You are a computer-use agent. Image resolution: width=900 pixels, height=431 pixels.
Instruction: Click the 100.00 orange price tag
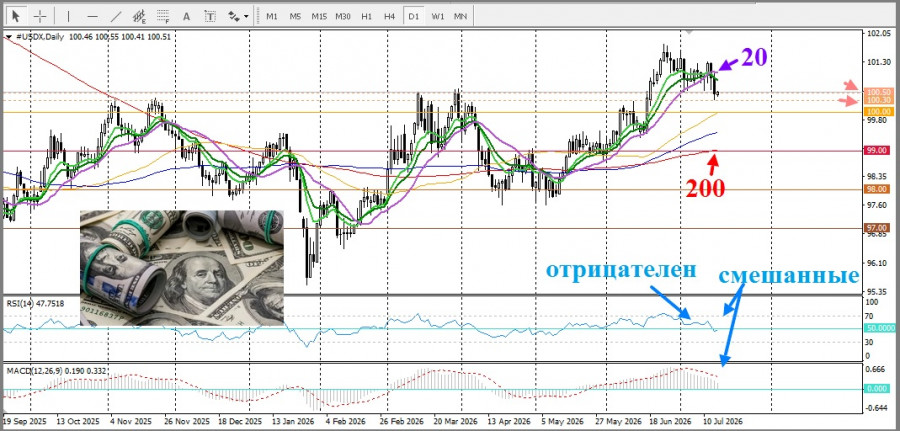click(x=879, y=111)
